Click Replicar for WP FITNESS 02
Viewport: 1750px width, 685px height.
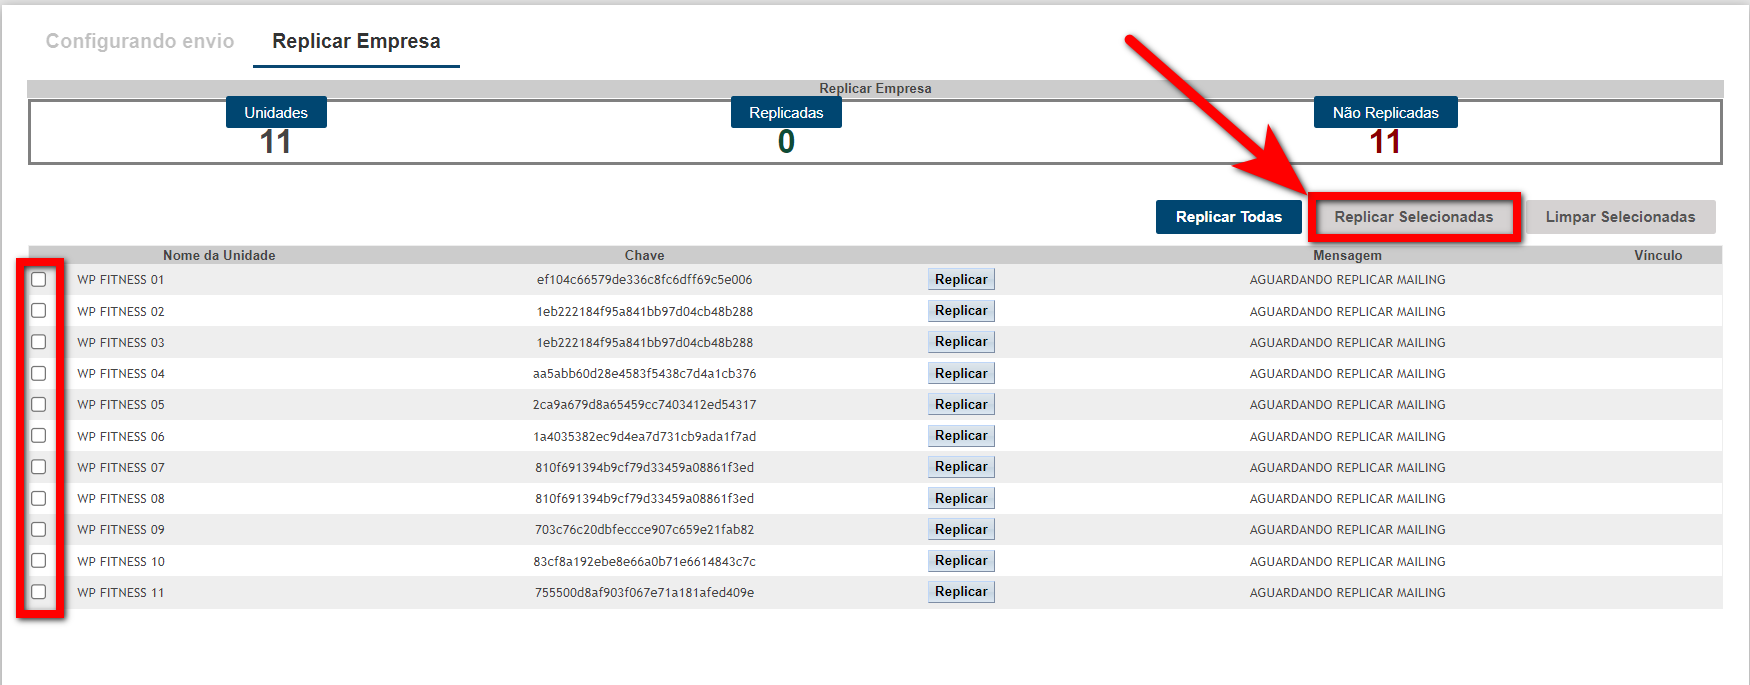click(961, 311)
